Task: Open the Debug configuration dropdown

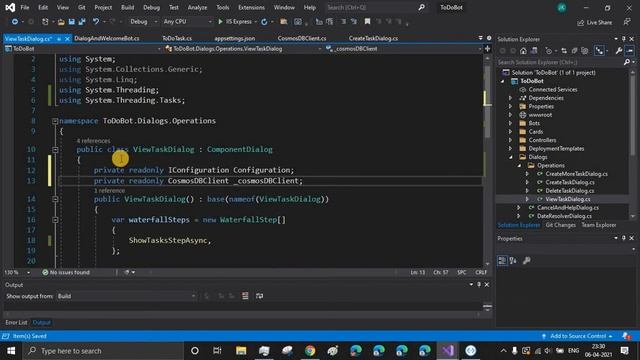Action: coord(144,22)
